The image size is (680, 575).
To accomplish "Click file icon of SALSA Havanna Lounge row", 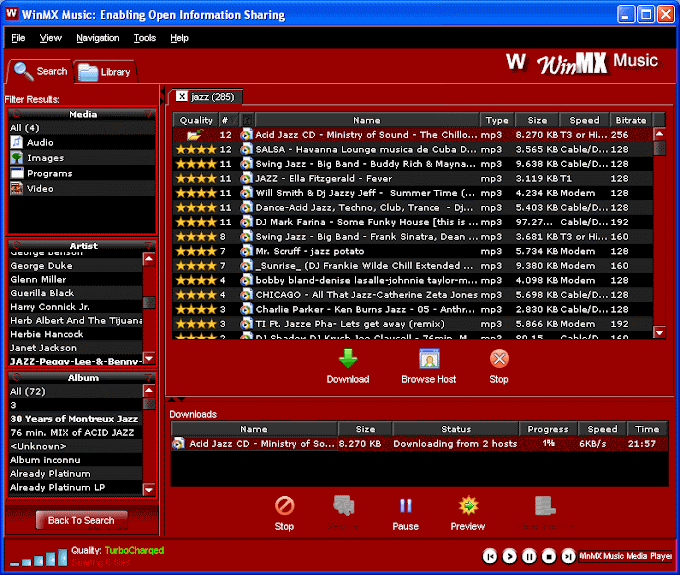I will point(246,150).
